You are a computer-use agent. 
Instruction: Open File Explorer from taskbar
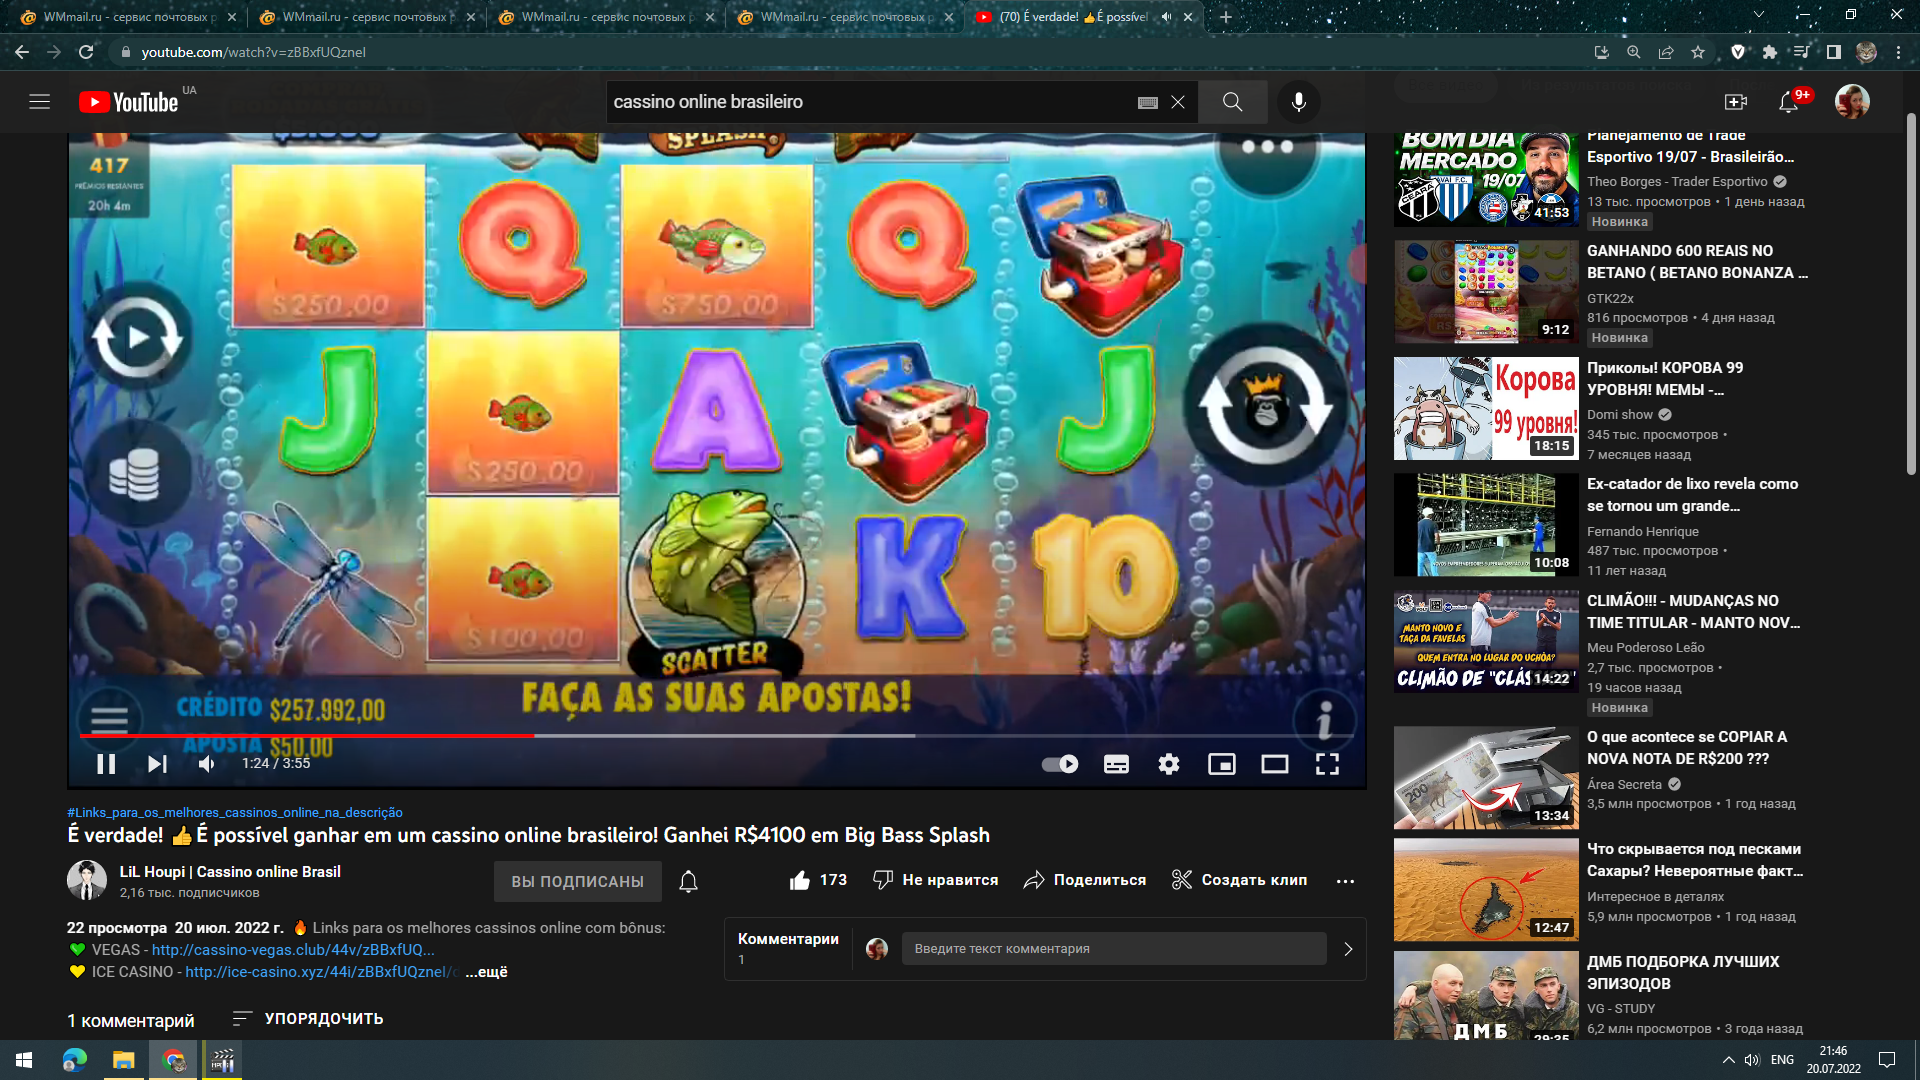[x=123, y=1060]
